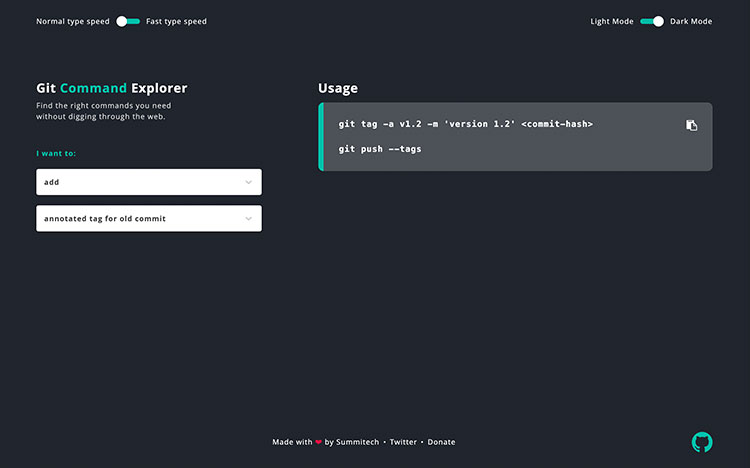This screenshot has width=750, height=468.
Task: Click the Usage heading
Action: (x=338, y=88)
